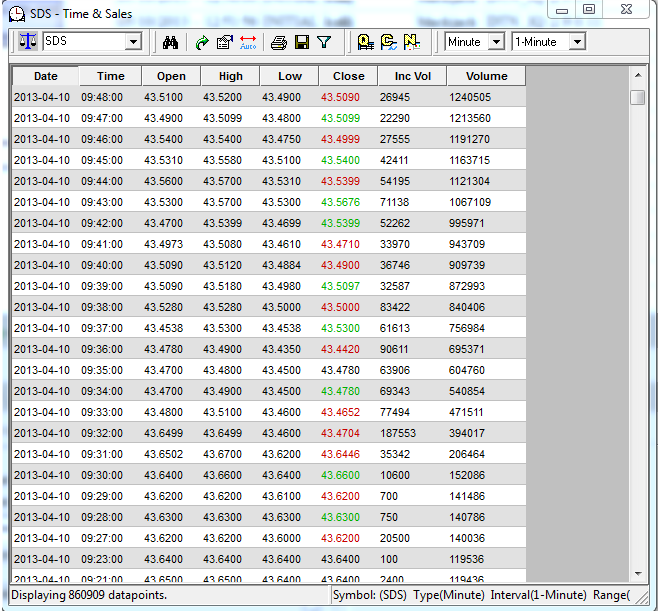658x613 pixels.
Task: Click the Interval(1-Minute) status bar entry
Action: pos(538,595)
